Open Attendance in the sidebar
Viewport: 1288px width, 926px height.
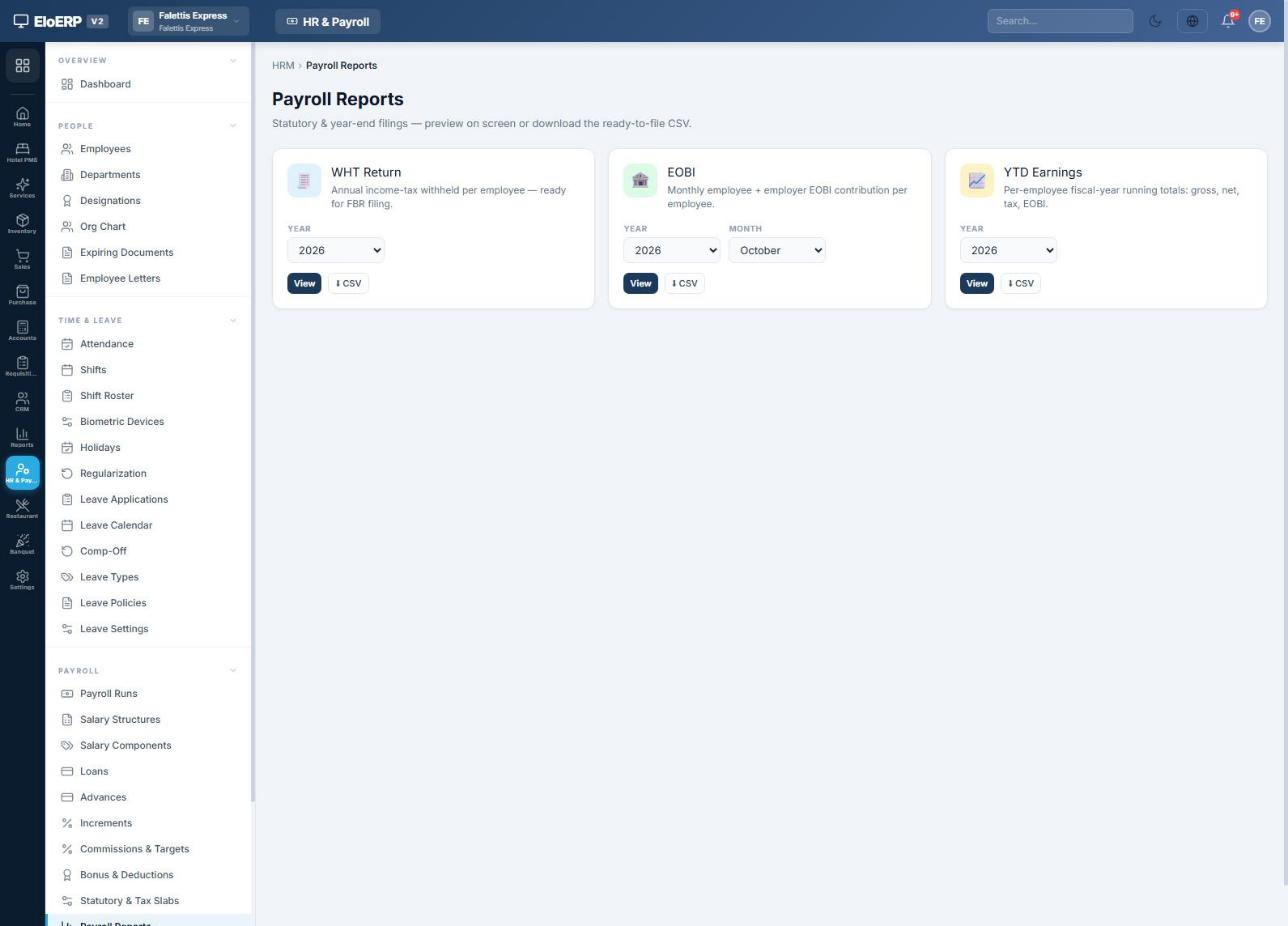tap(147, 344)
